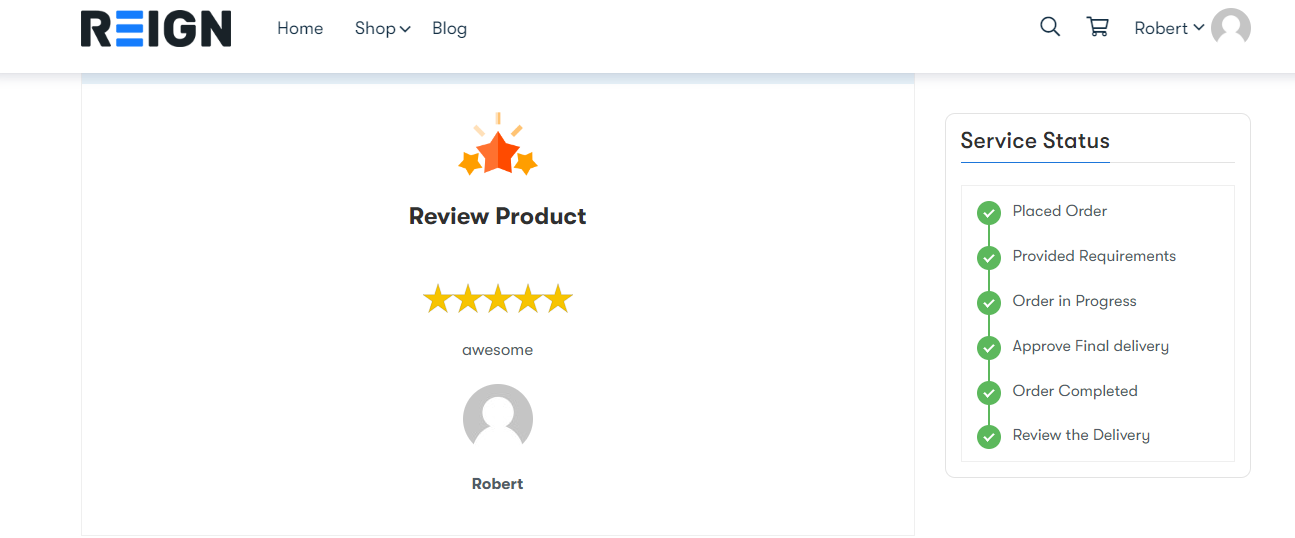Image resolution: width=1295 pixels, height=538 pixels.
Task: Click the REIGN logo
Action: pos(156,29)
